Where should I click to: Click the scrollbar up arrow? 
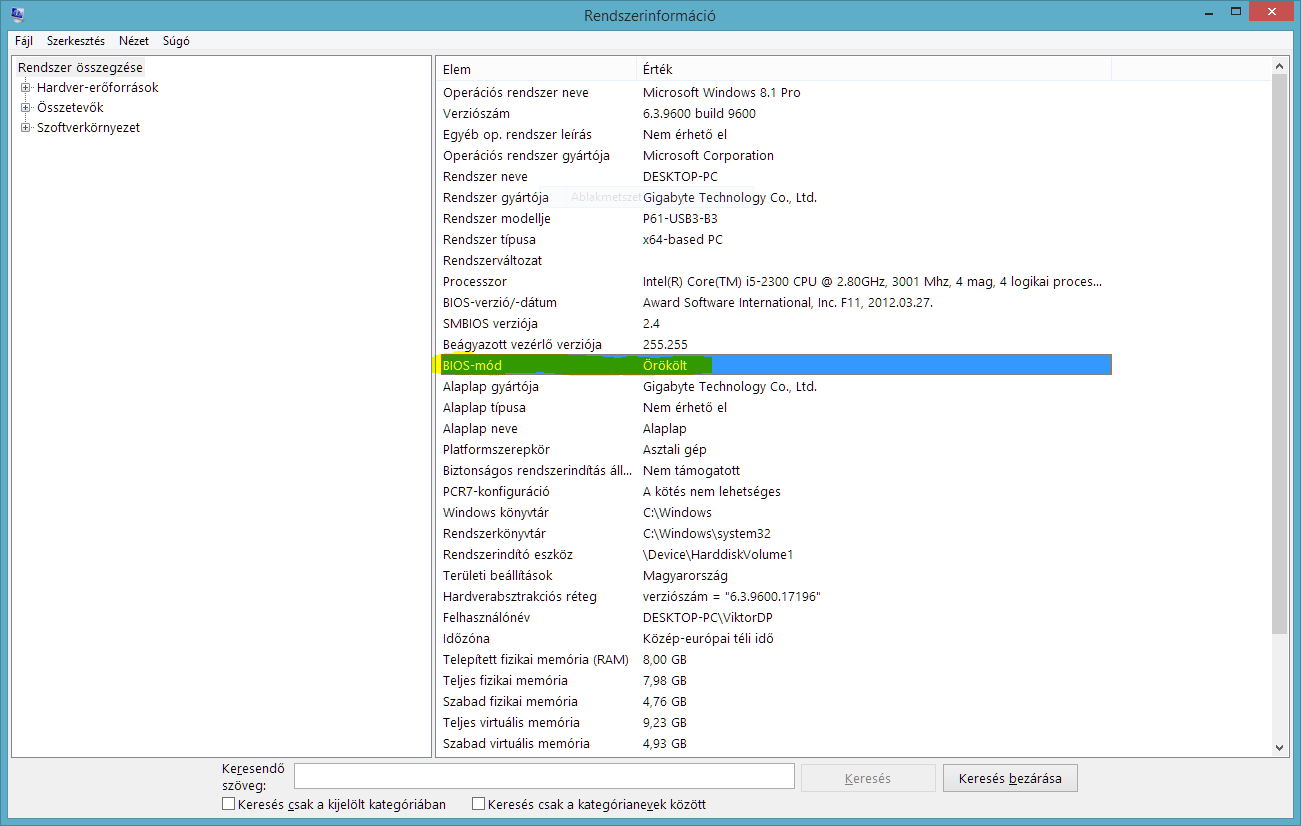[1279, 66]
